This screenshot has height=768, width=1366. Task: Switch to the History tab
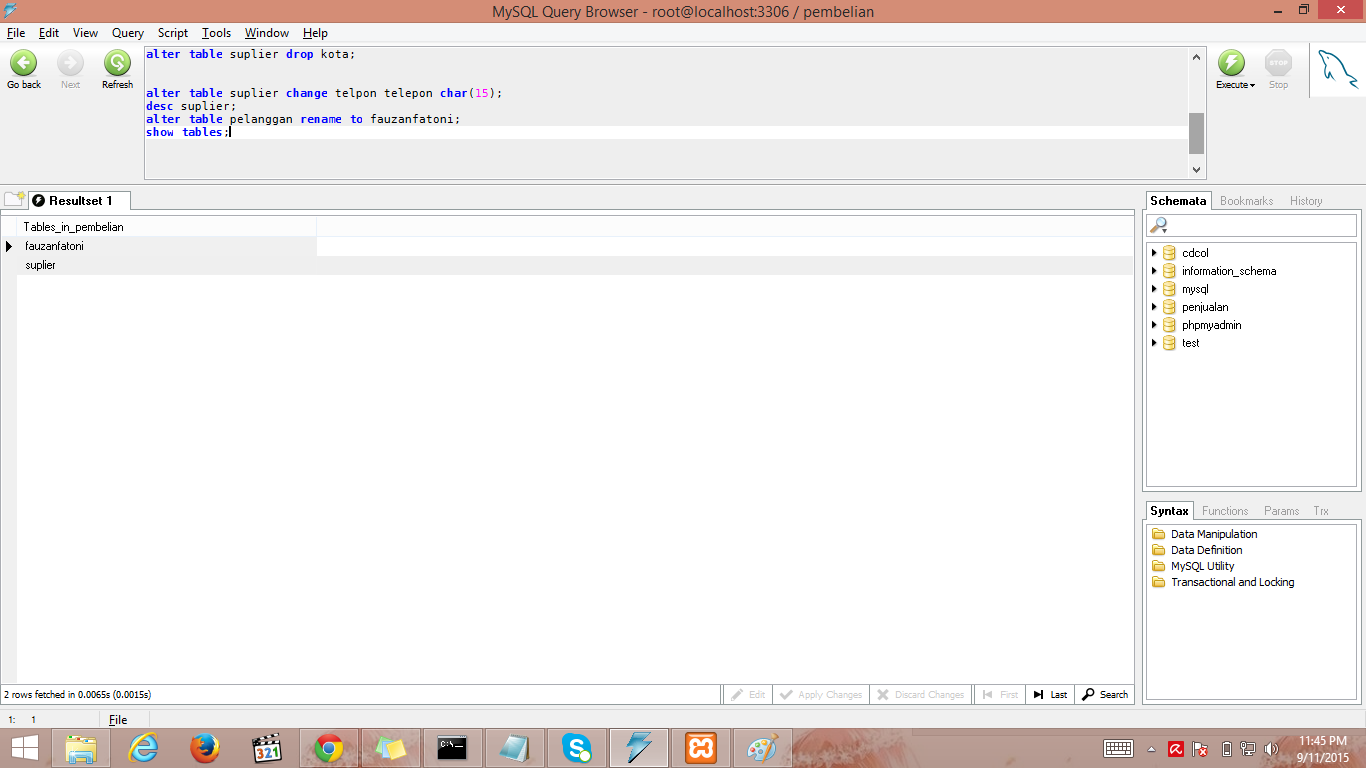[1305, 200]
